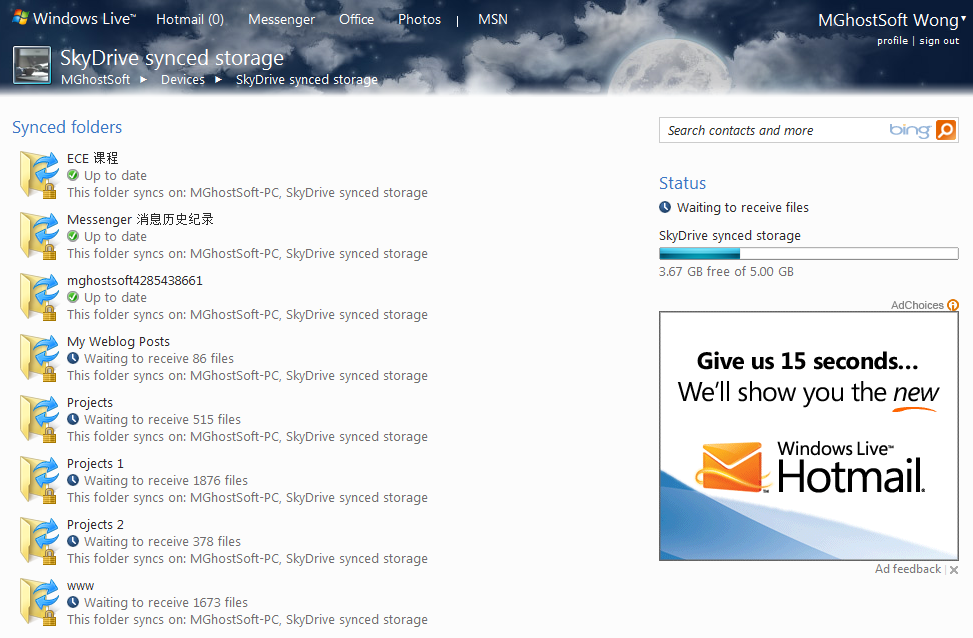The height and width of the screenshot is (638, 973).
Task: Click the www synced folder icon
Action: click(x=40, y=601)
